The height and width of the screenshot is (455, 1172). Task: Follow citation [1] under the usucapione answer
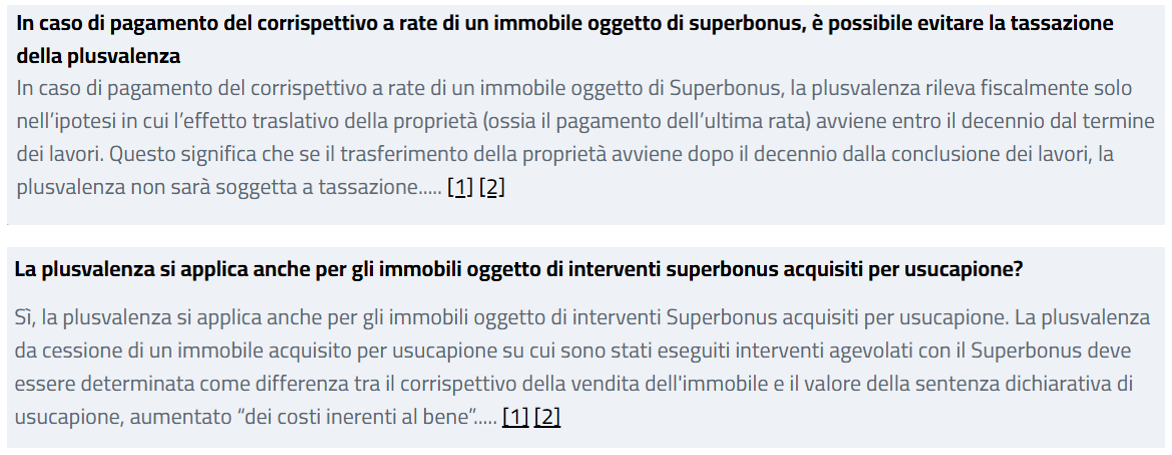[x=515, y=417]
